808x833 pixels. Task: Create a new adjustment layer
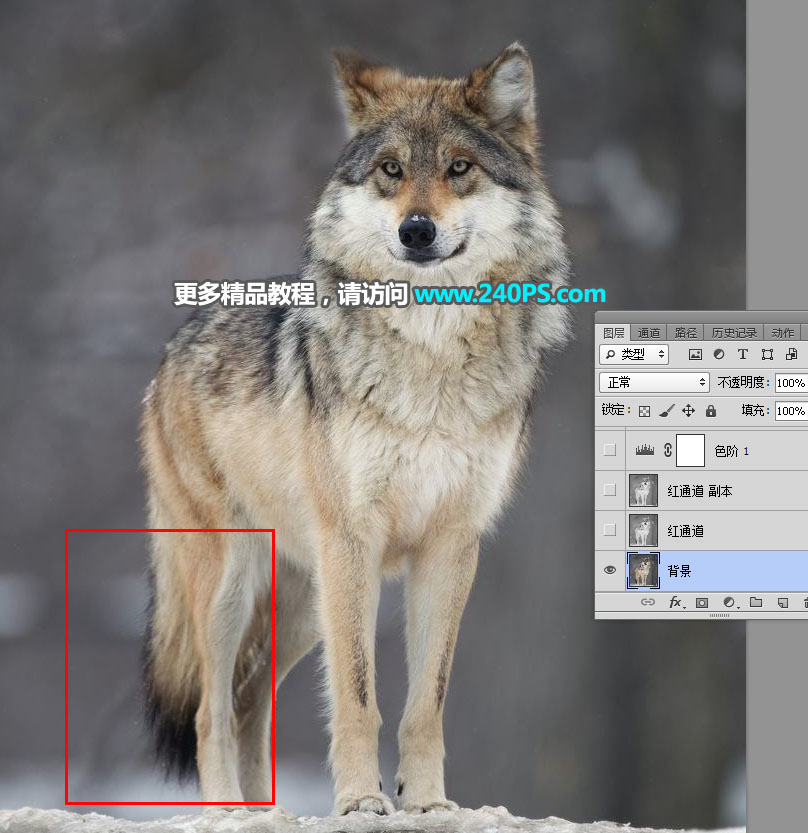[728, 603]
